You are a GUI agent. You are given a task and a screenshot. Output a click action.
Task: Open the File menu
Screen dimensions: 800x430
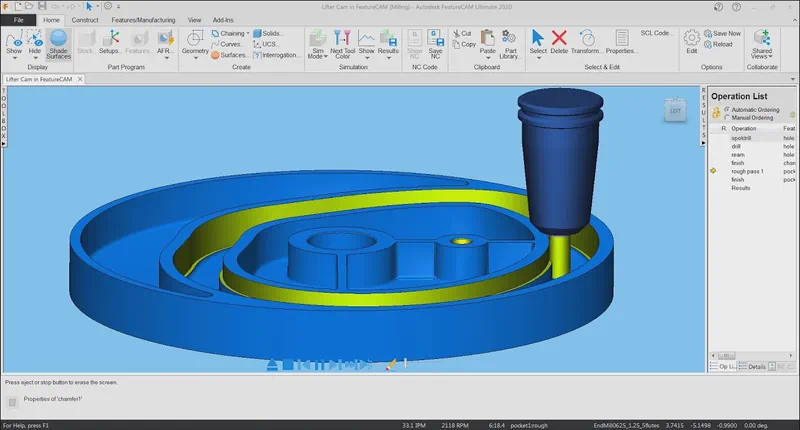pyautogui.click(x=18, y=20)
